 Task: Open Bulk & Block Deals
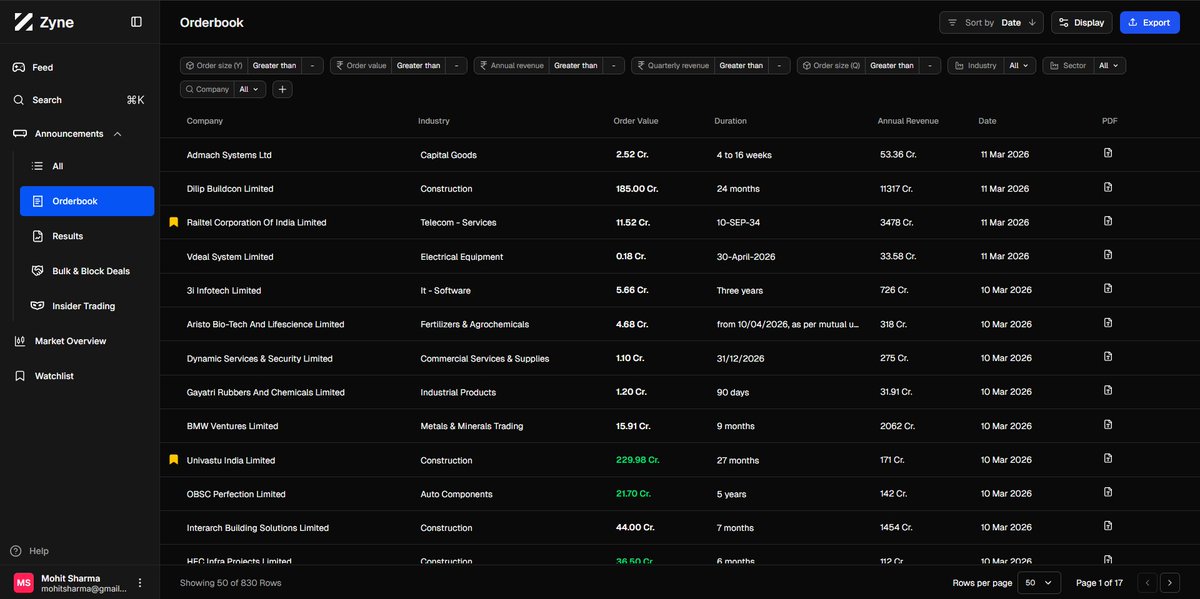[x=87, y=271]
